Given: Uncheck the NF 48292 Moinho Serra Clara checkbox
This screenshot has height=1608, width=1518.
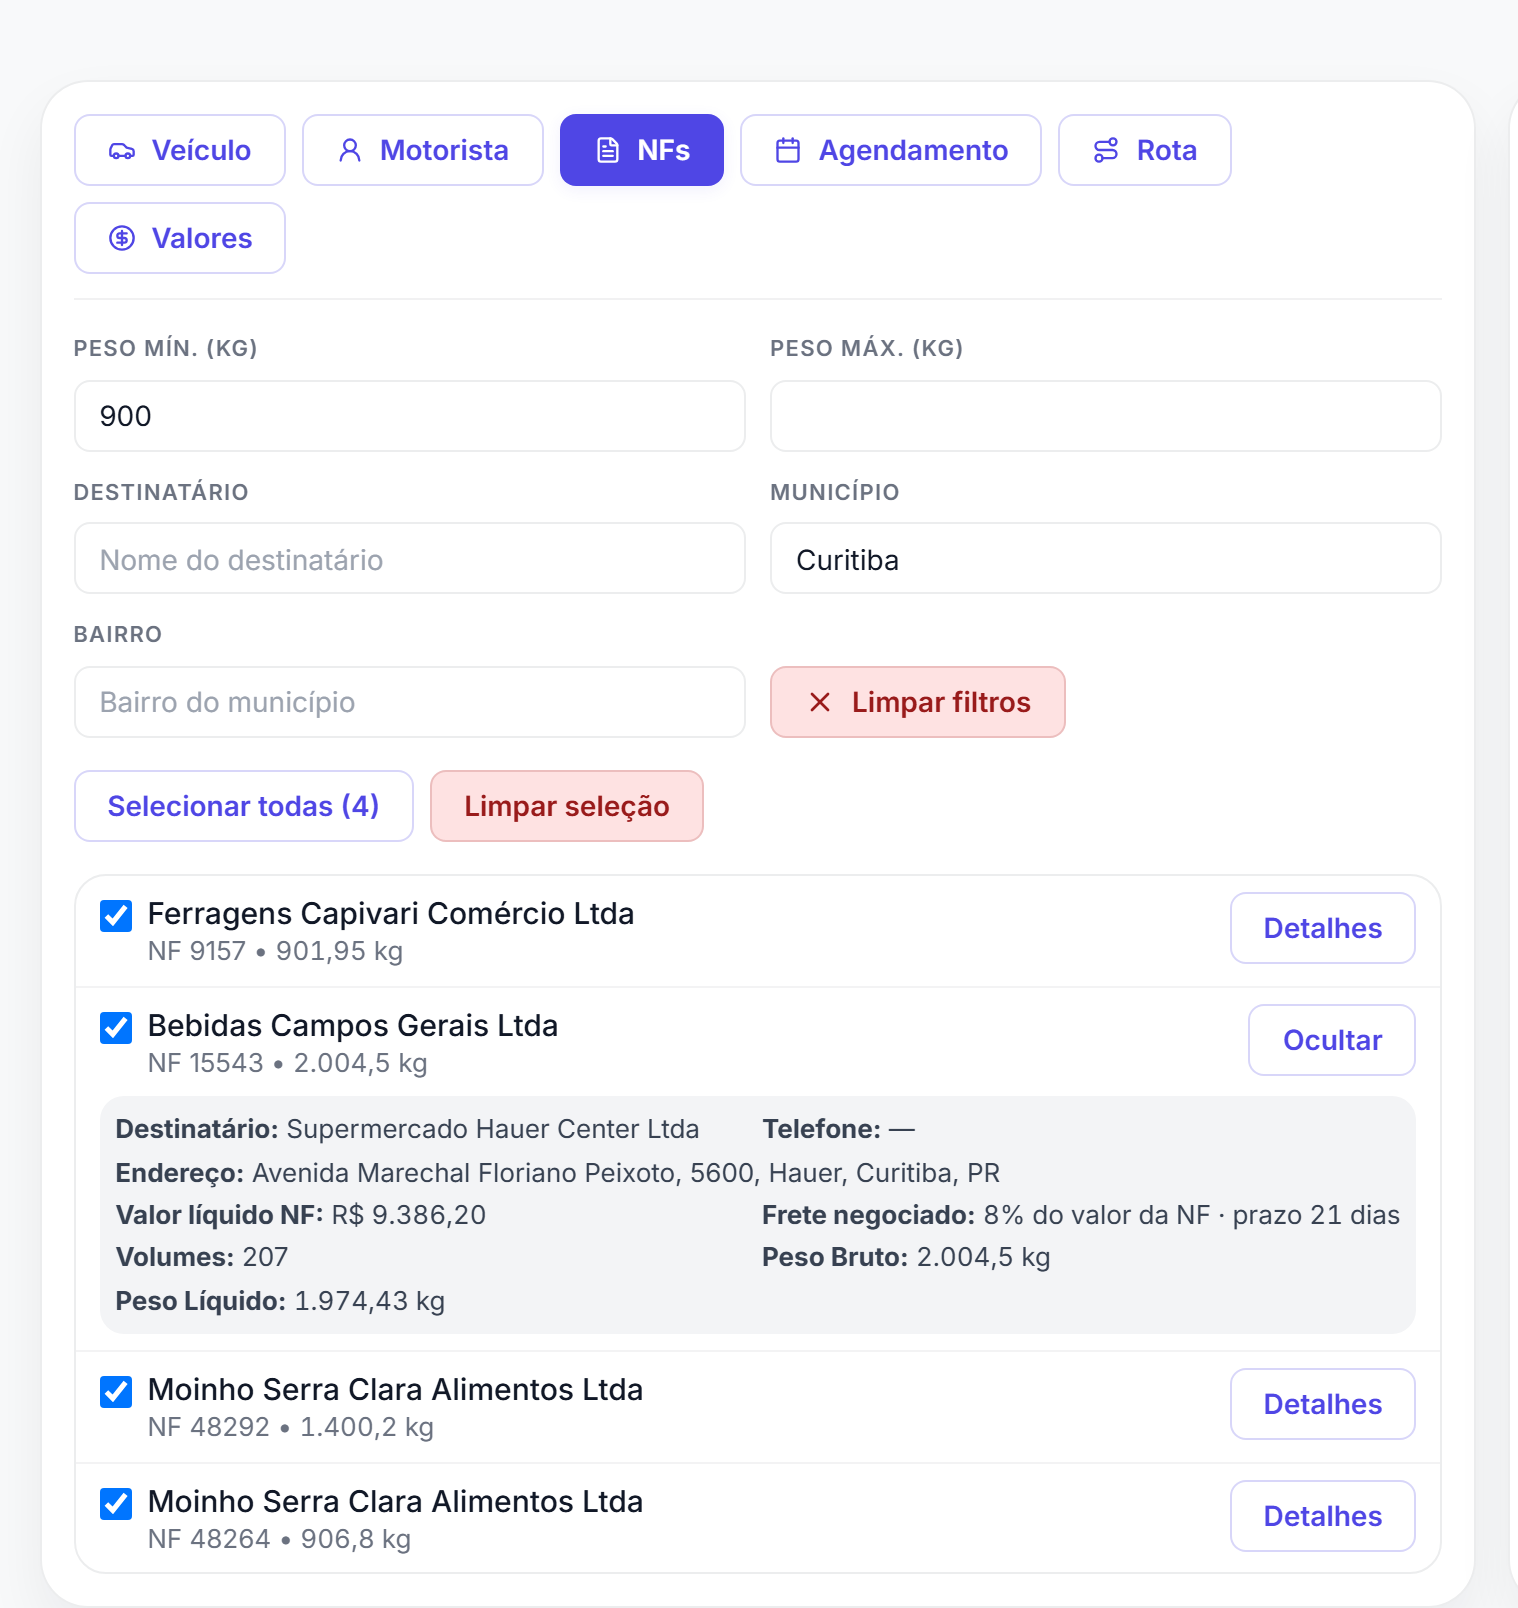Looking at the screenshot, I should point(116,1391).
